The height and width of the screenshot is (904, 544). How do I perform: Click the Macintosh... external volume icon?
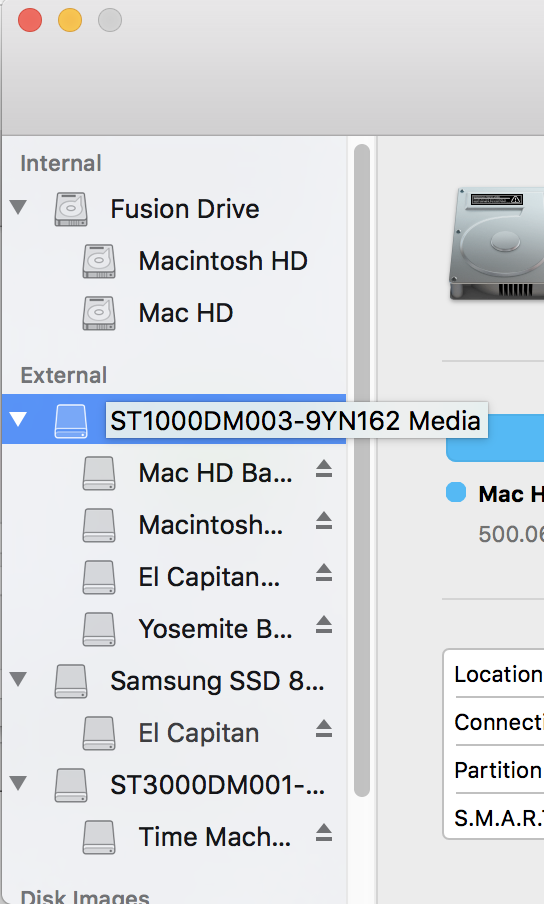pos(99,525)
